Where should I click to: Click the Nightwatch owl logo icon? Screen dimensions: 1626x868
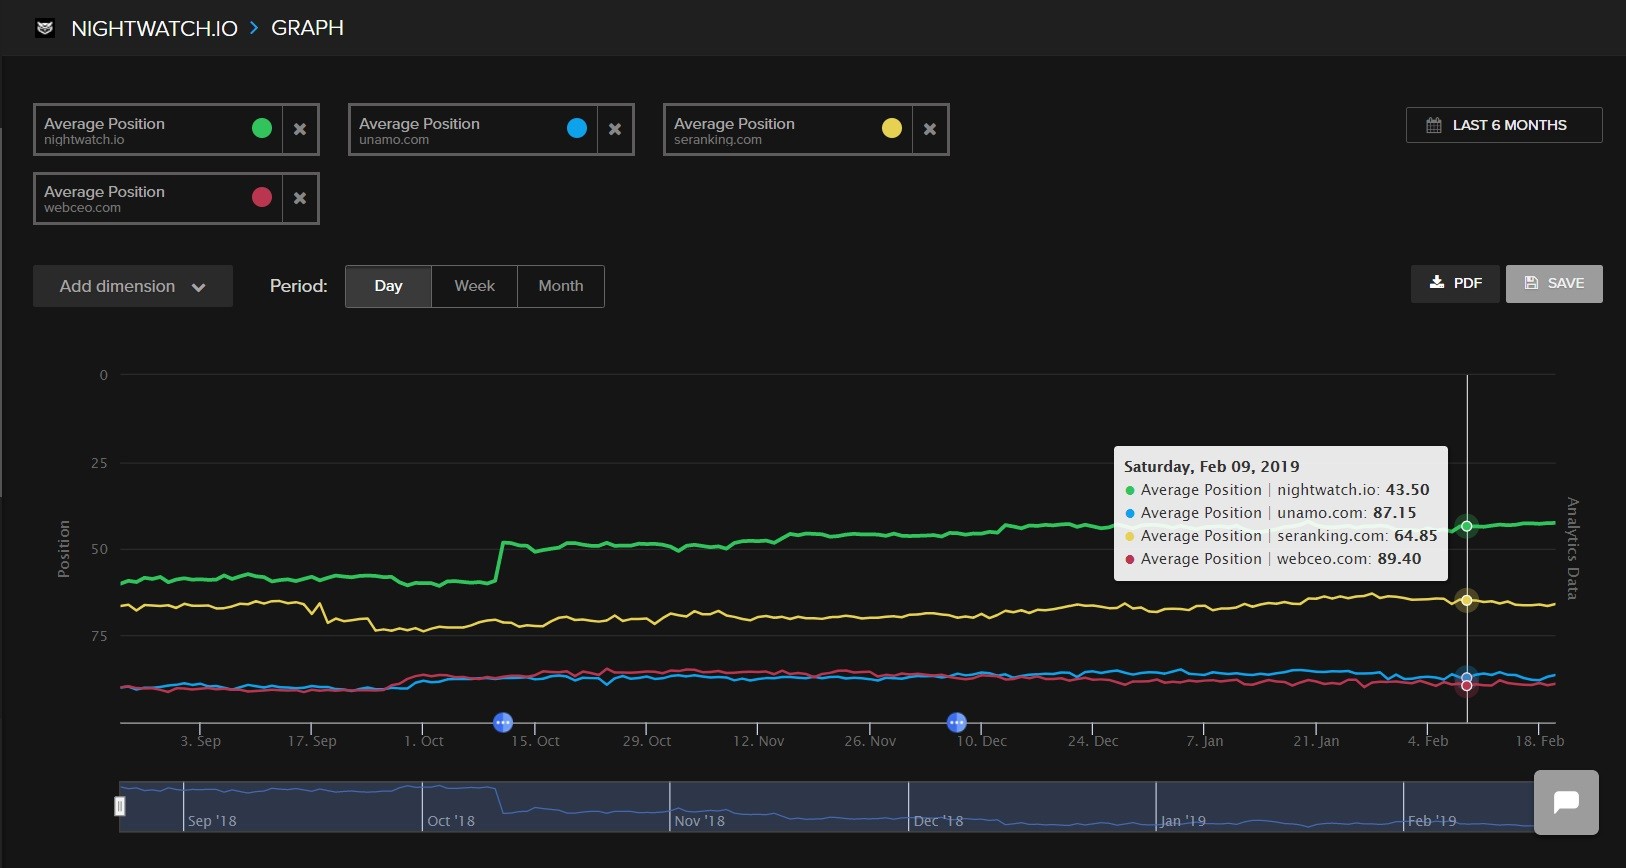45,28
